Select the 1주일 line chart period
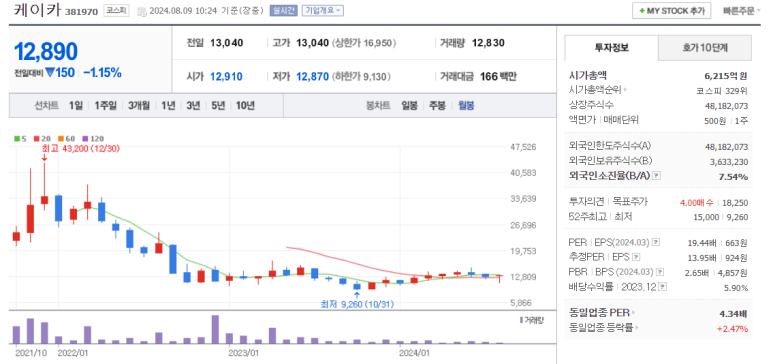Image resolution: width=773 pixels, height=364 pixels. (105, 105)
